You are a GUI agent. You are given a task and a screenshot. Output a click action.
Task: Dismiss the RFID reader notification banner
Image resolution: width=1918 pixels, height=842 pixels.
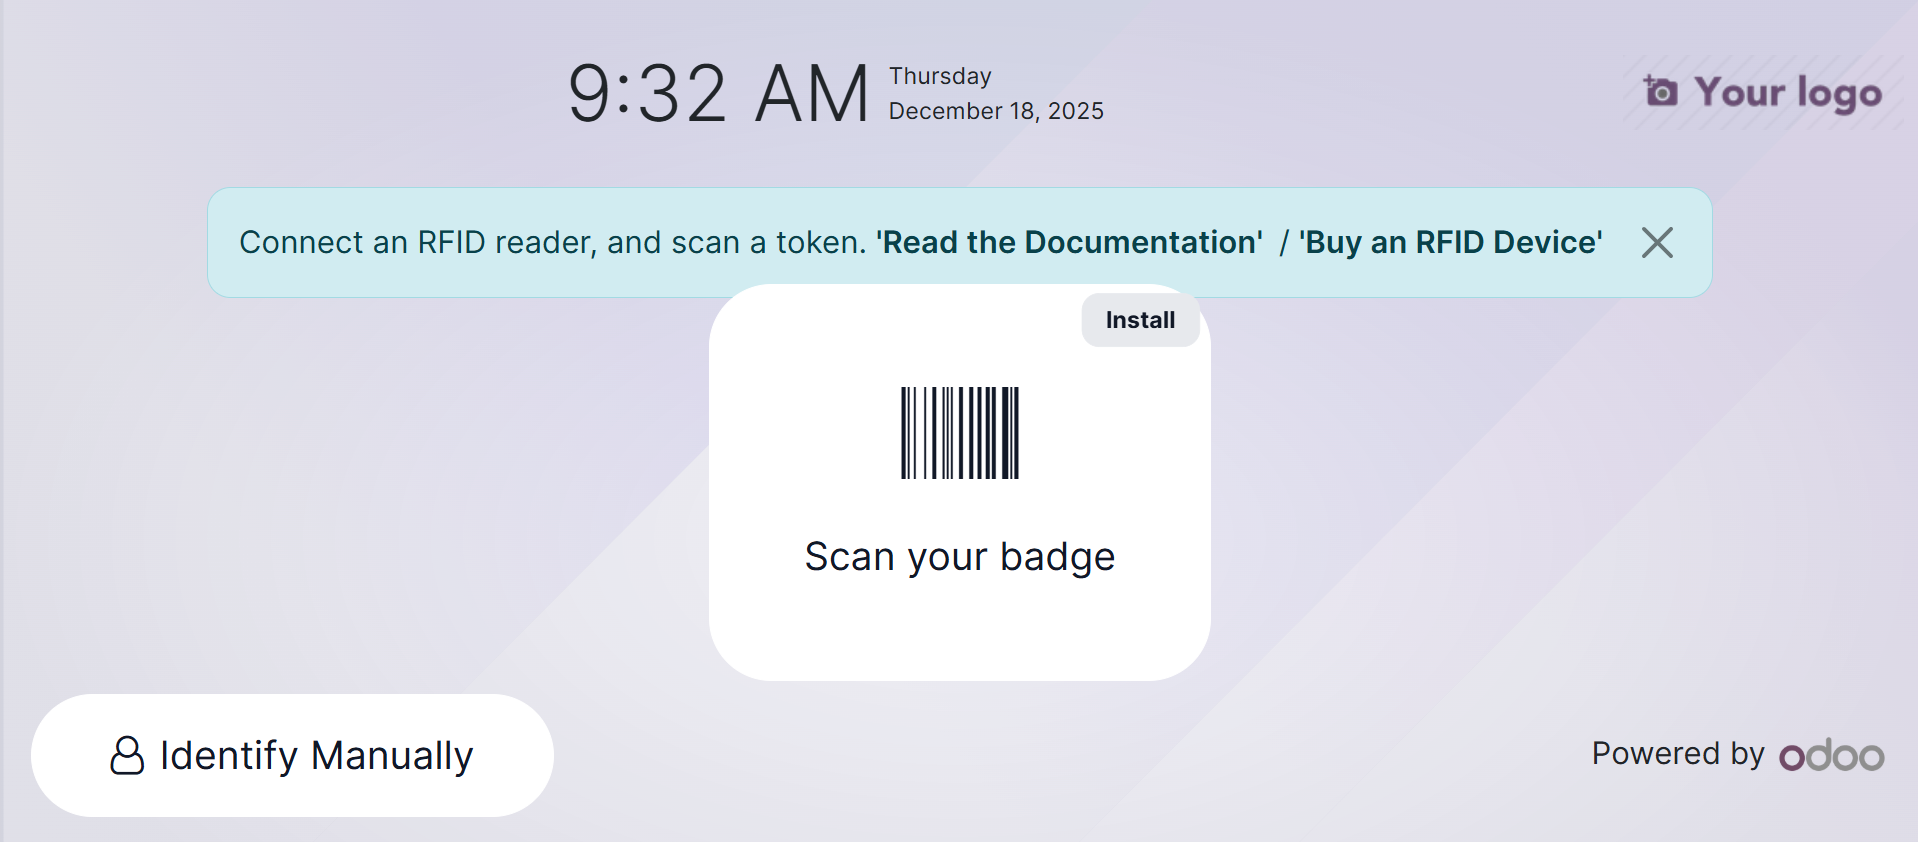(x=1657, y=242)
